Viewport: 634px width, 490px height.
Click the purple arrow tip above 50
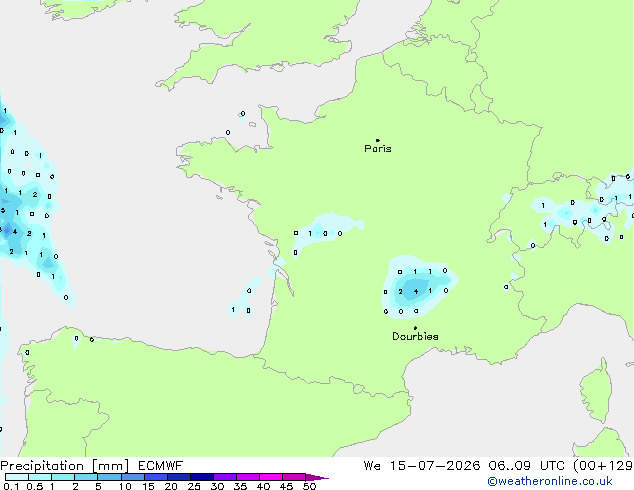pyautogui.click(x=317, y=477)
